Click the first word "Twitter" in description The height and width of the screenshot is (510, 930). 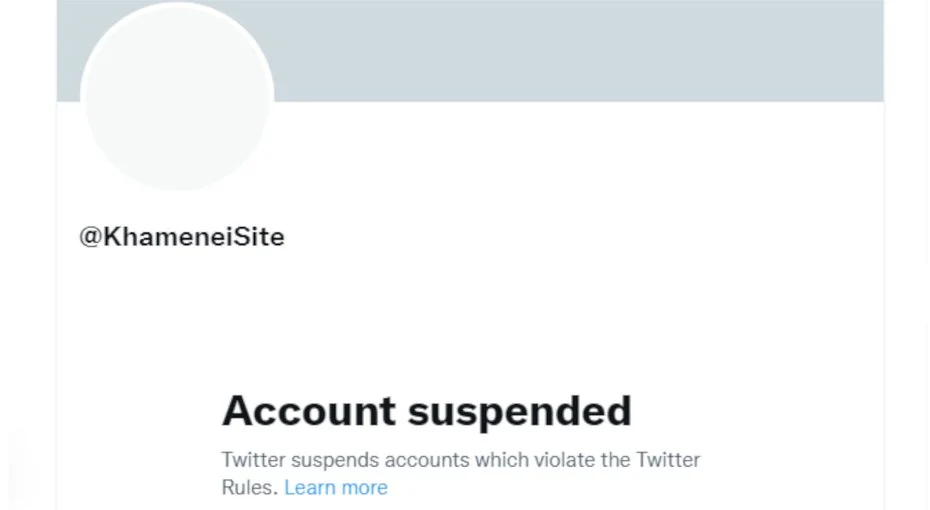252,461
